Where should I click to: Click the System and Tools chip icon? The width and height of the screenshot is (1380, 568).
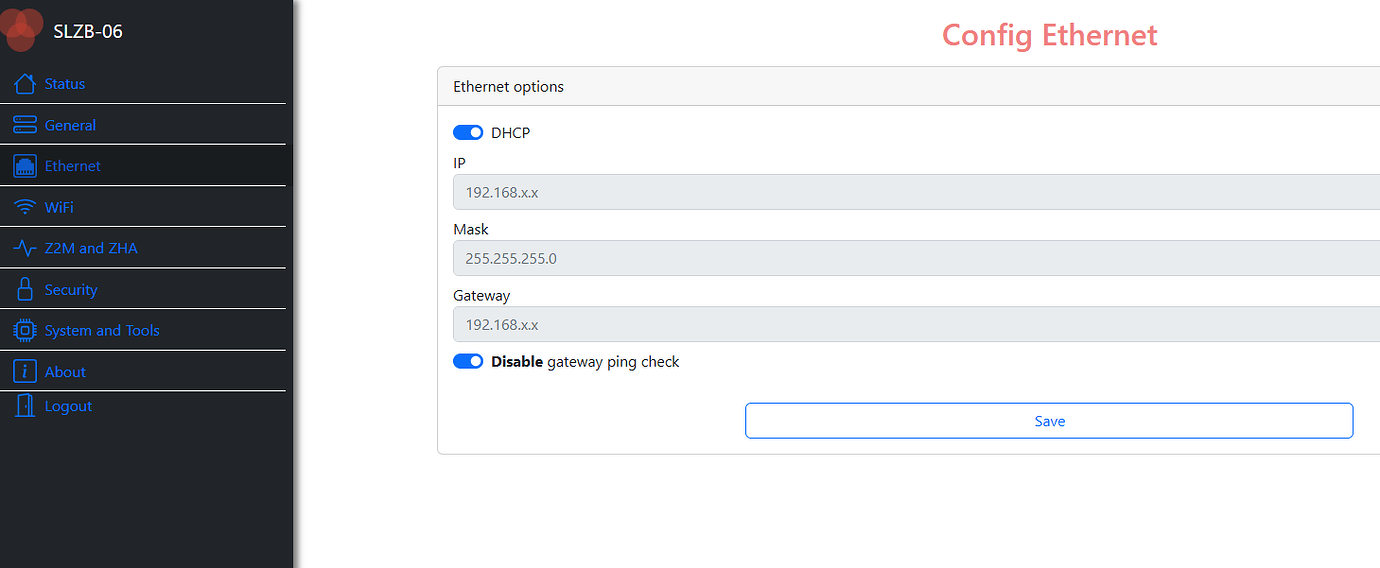[x=25, y=330]
